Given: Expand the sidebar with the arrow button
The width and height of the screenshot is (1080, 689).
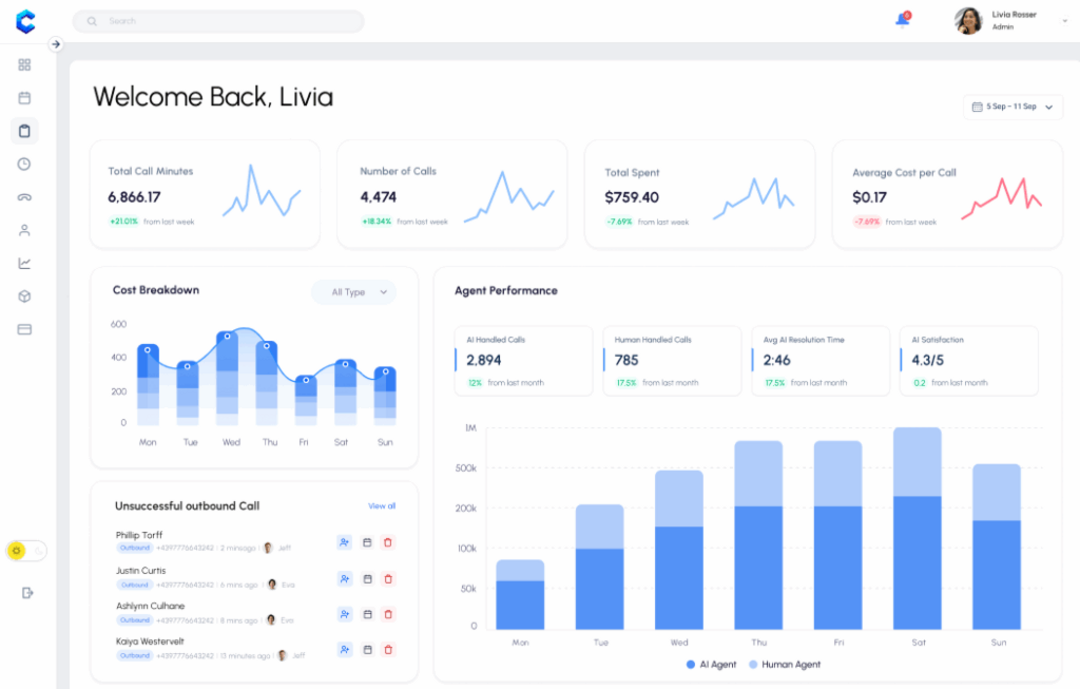Looking at the screenshot, I should click(x=56, y=44).
